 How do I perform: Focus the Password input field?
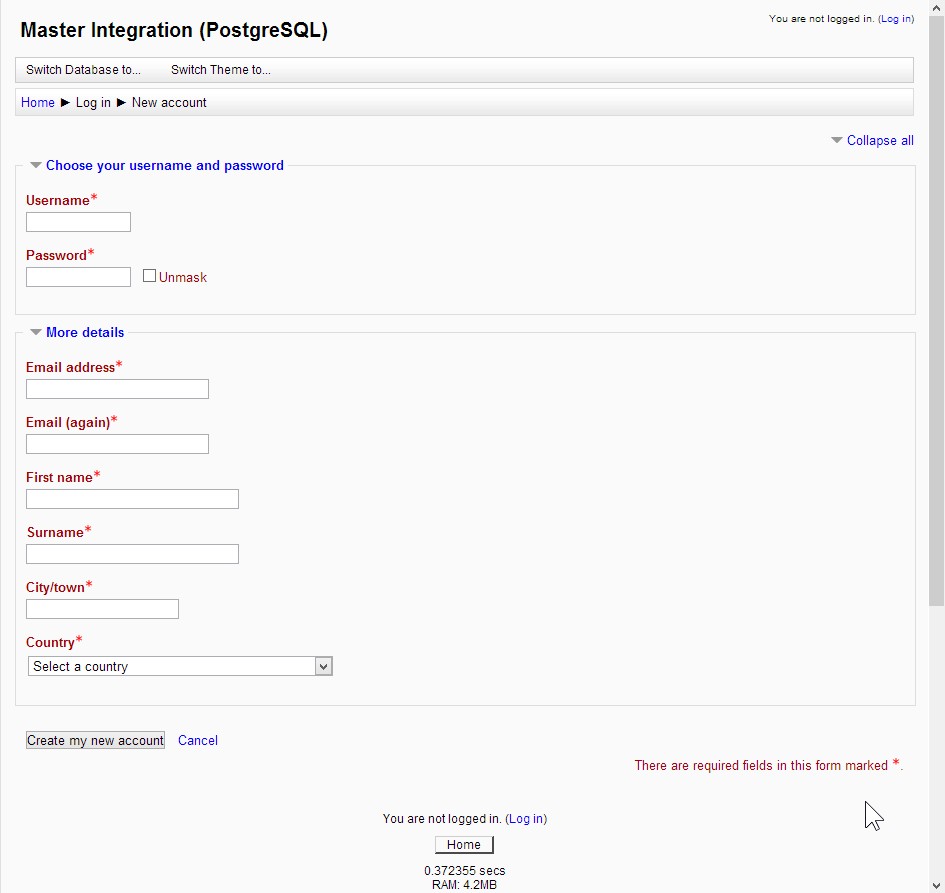(x=78, y=277)
